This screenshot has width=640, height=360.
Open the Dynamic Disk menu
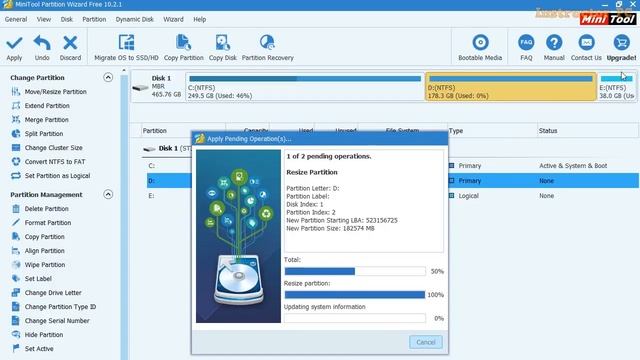pos(134,19)
